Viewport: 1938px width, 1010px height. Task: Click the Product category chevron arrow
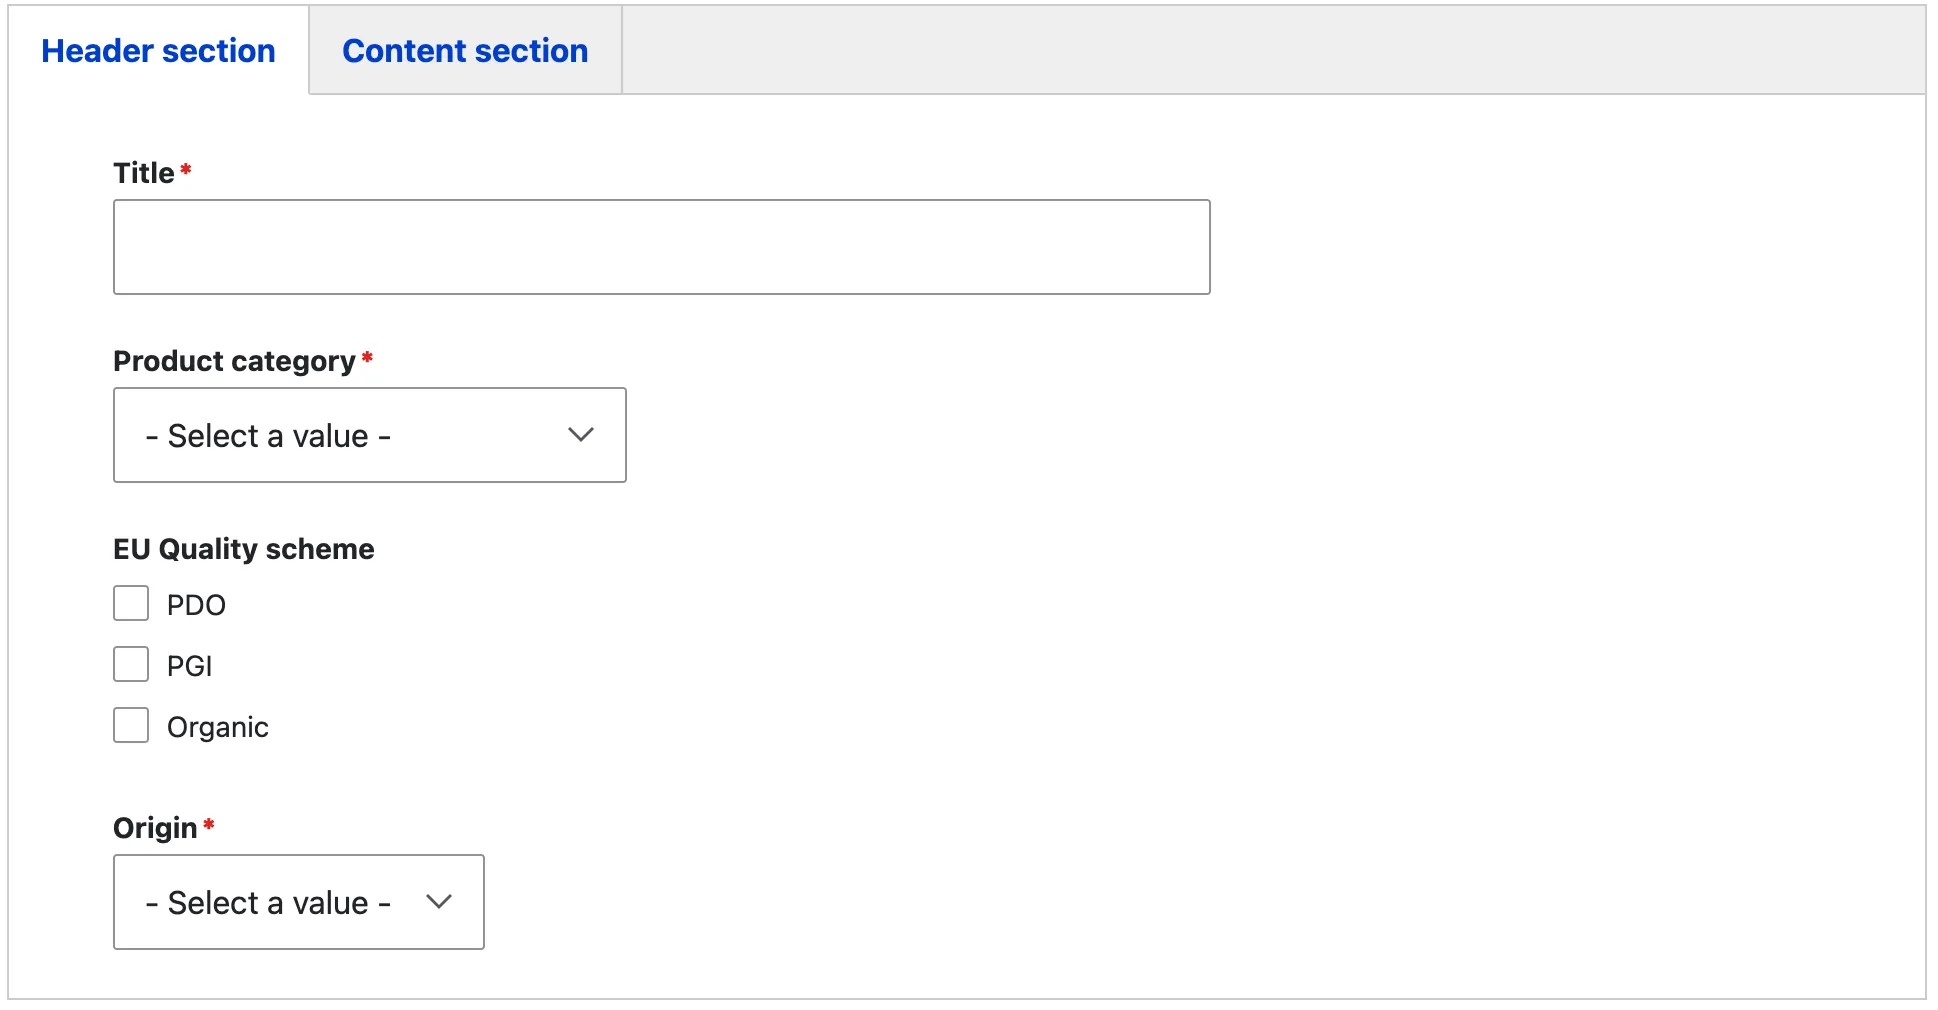(581, 435)
